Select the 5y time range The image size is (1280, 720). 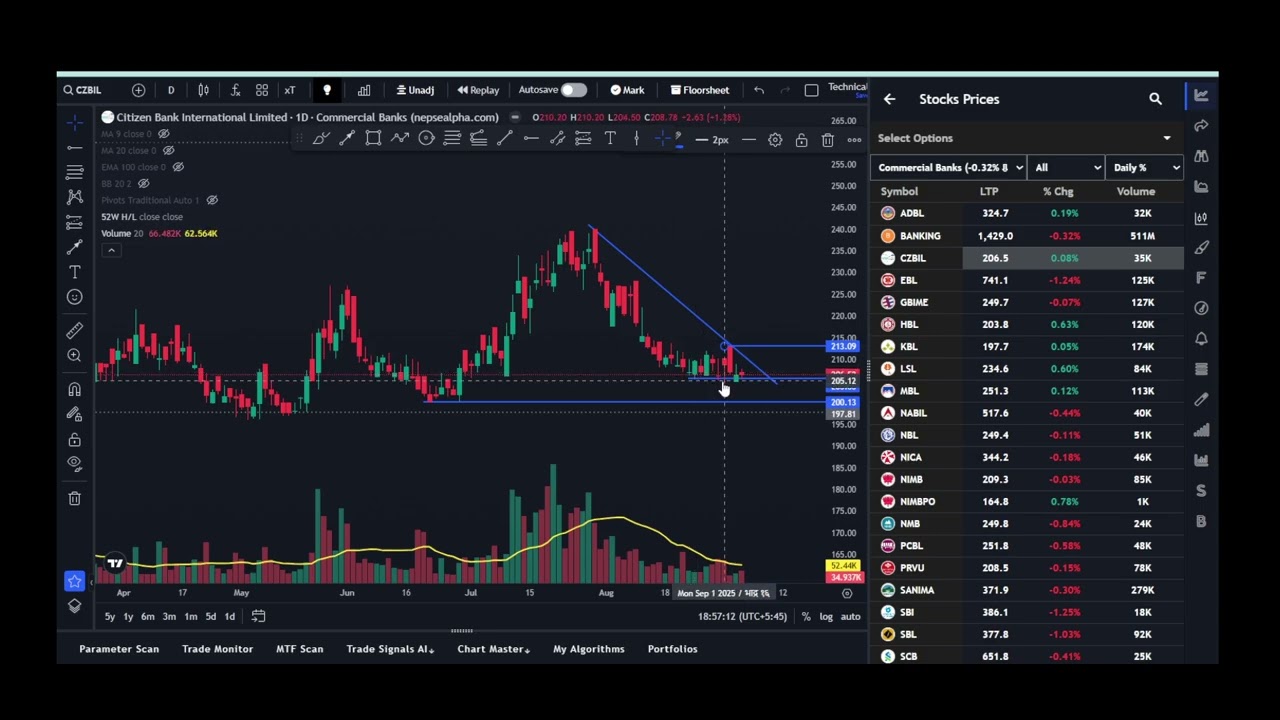[110, 617]
